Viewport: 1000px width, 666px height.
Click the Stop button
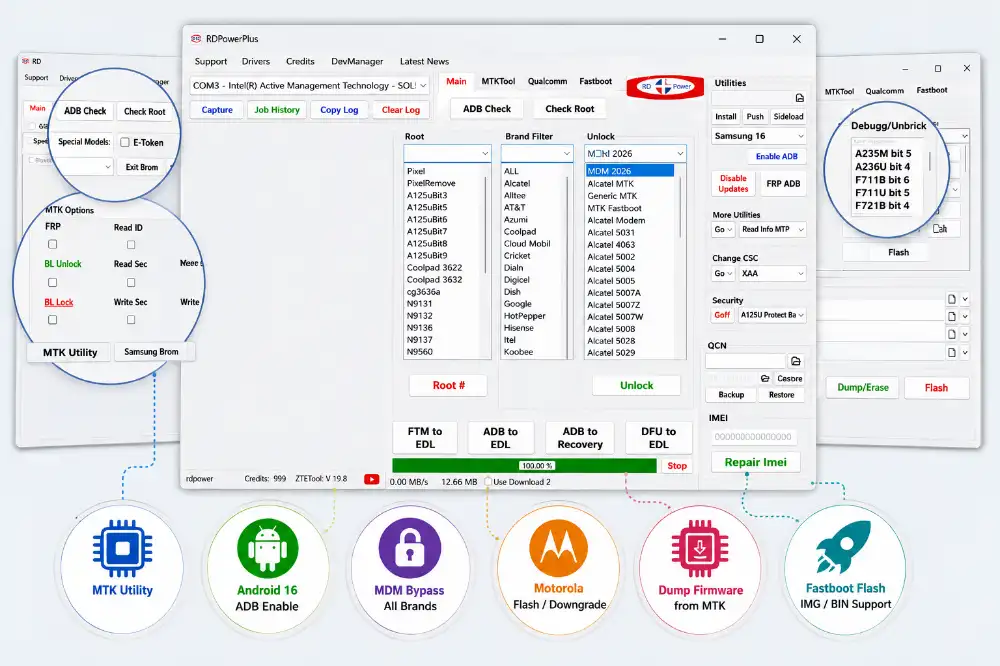tap(677, 466)
